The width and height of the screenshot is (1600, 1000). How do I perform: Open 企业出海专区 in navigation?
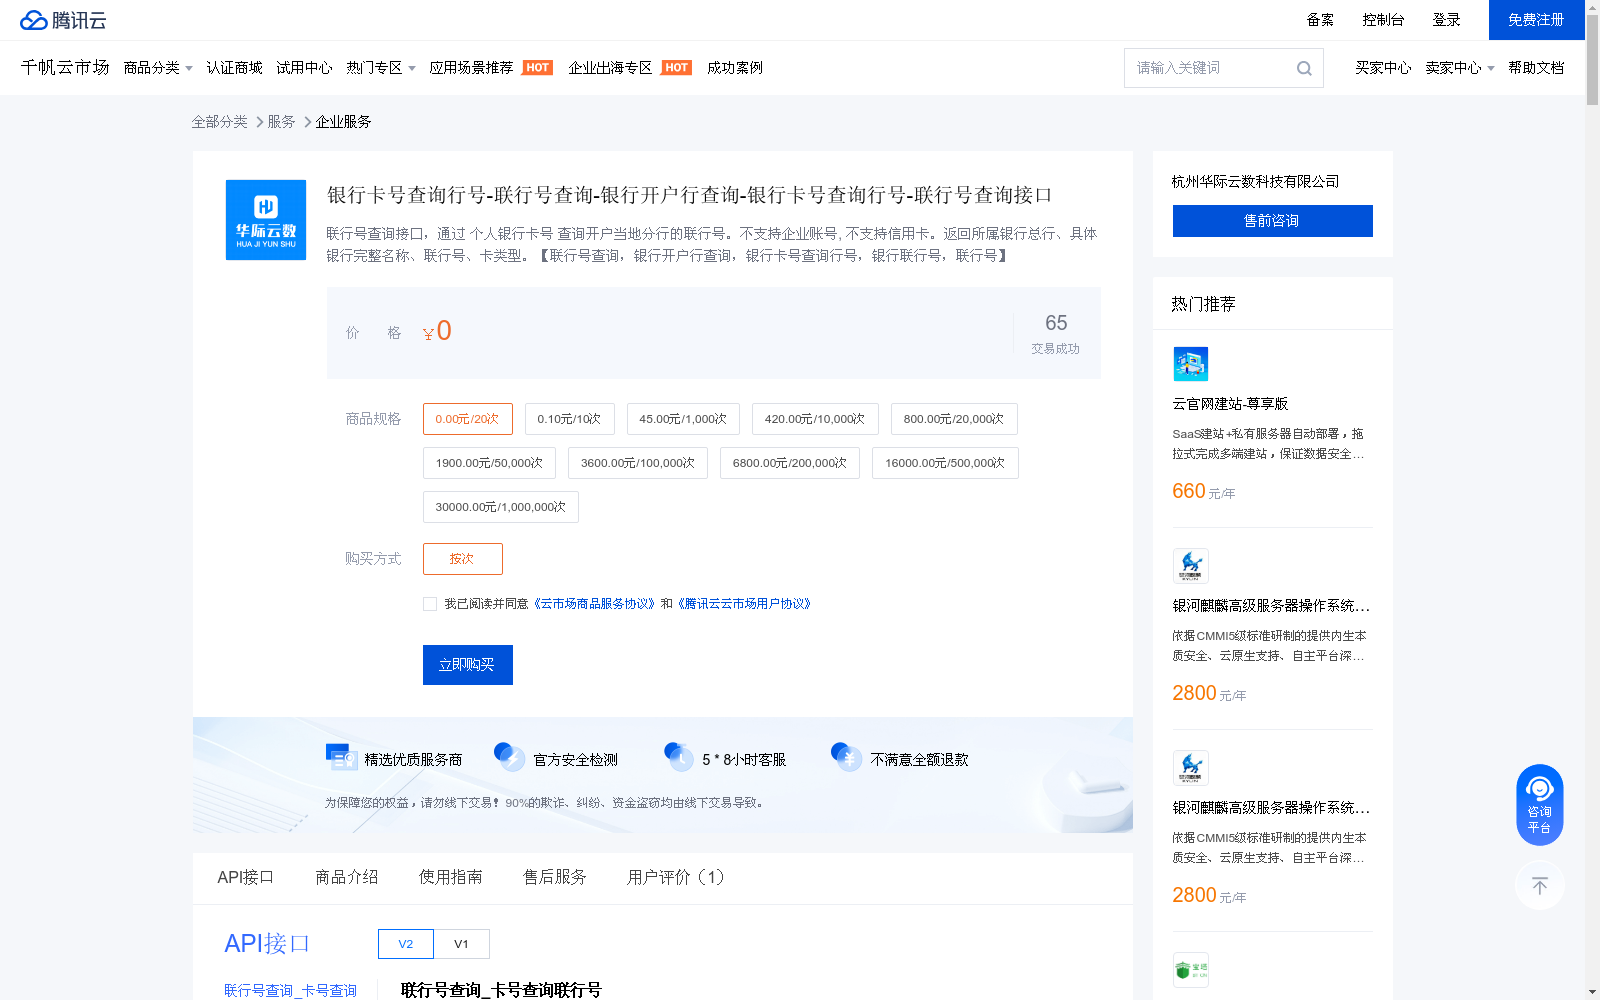tap(610, 68)
